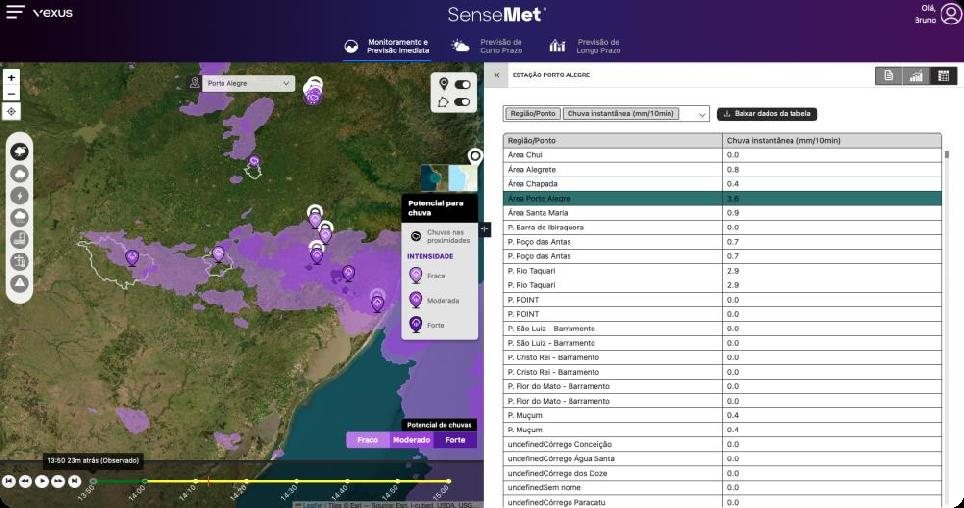This screenshot has width=964, height=508.
Task: Toggle the point markers switch
Action: pyautogui.click(x=462, y=85)
